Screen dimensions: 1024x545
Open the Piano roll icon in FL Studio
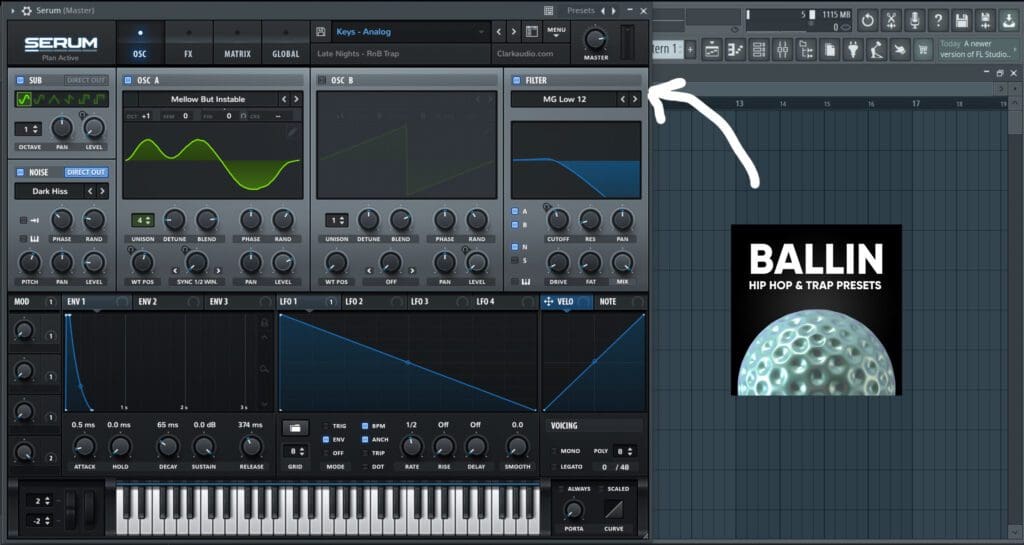[x=735, y=50]
